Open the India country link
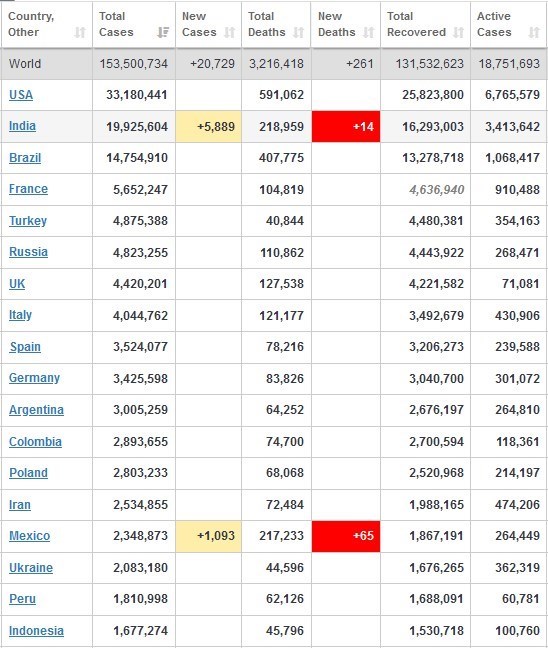The width and height of the screenshot is (548, 648). click(x=22, y=126)
